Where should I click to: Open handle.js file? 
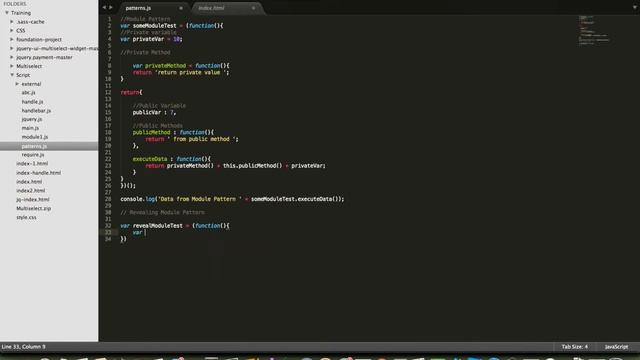[x=32, y=102]
